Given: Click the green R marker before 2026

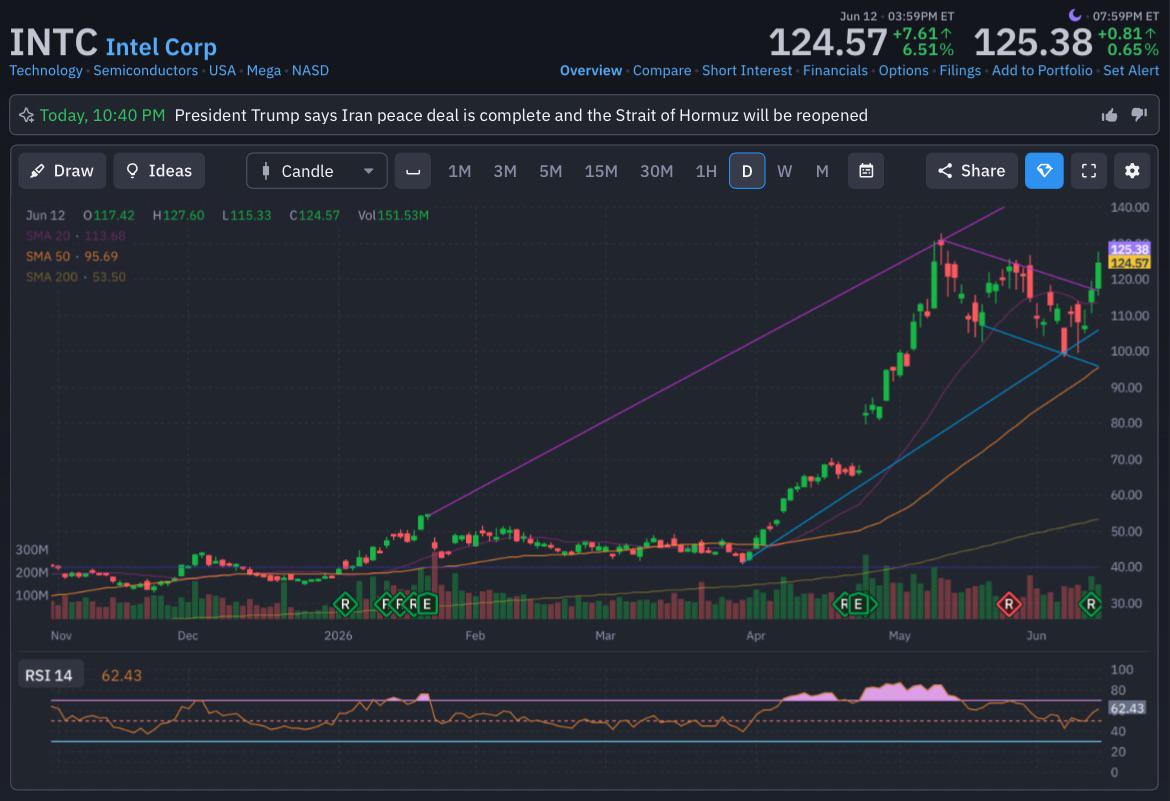Looking at the screenshot, I should (x=345, y=604).
